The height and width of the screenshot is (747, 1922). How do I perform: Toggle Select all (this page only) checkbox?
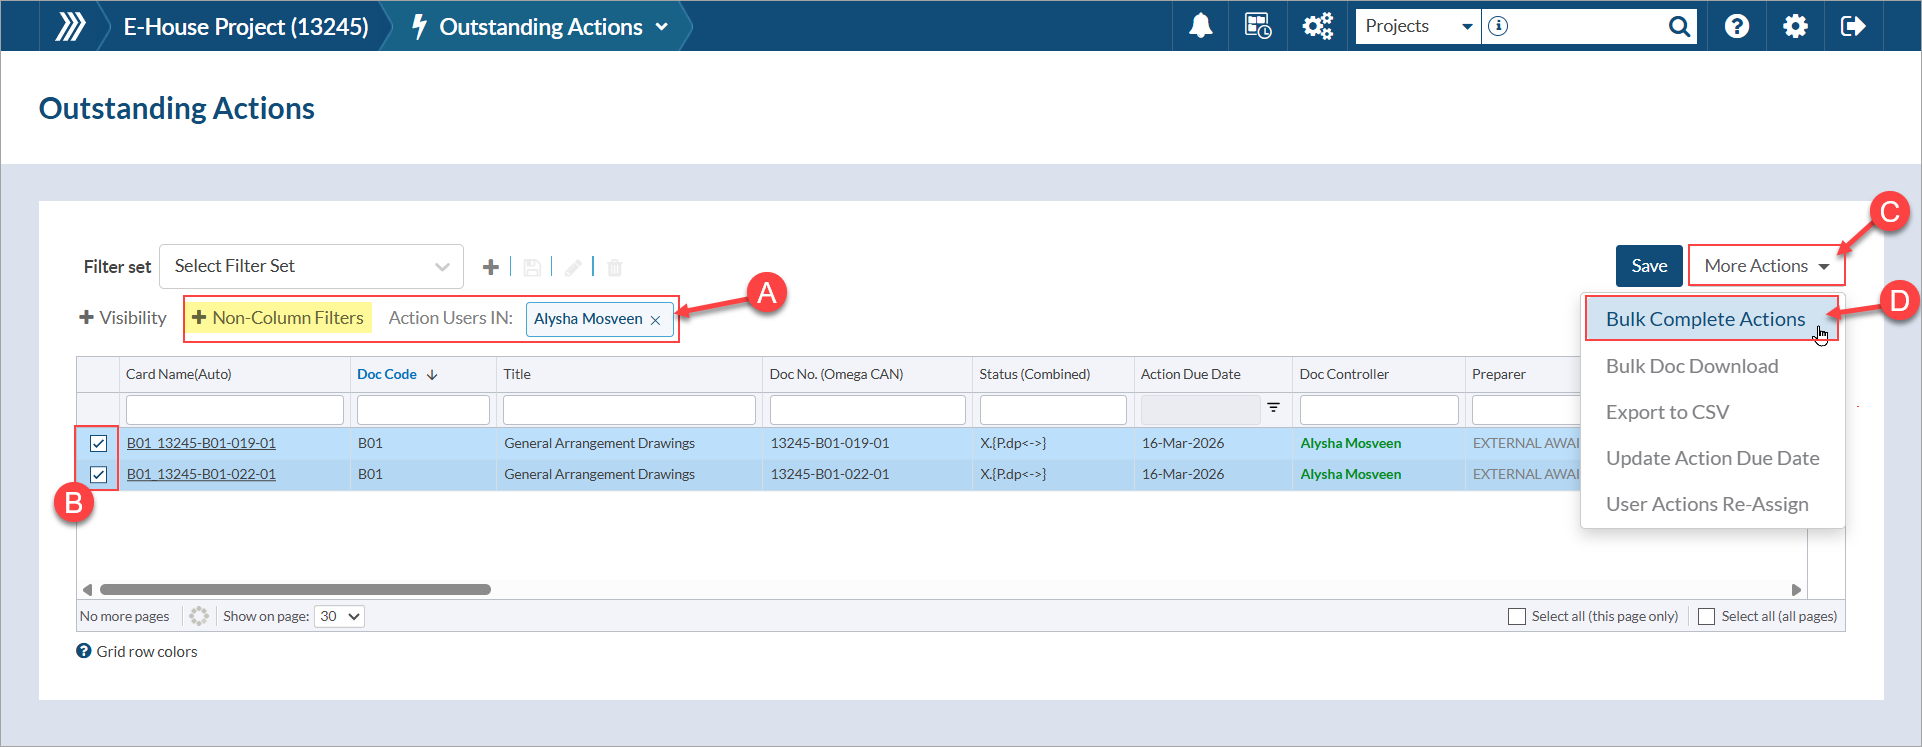(x=1517, y=616)
